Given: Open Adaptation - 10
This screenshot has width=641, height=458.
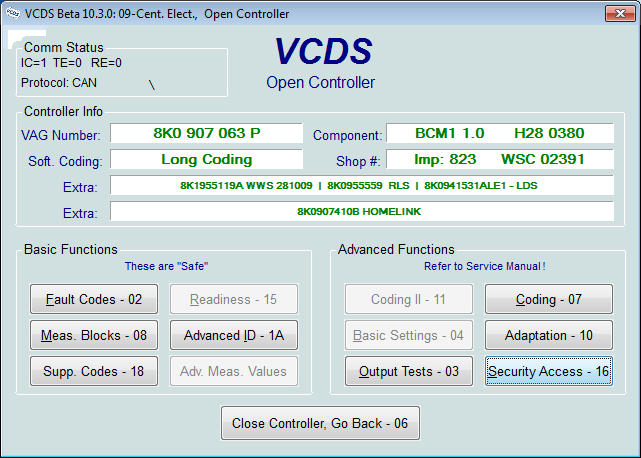Looking at the screenshot, I should click(x=549, y=336).
